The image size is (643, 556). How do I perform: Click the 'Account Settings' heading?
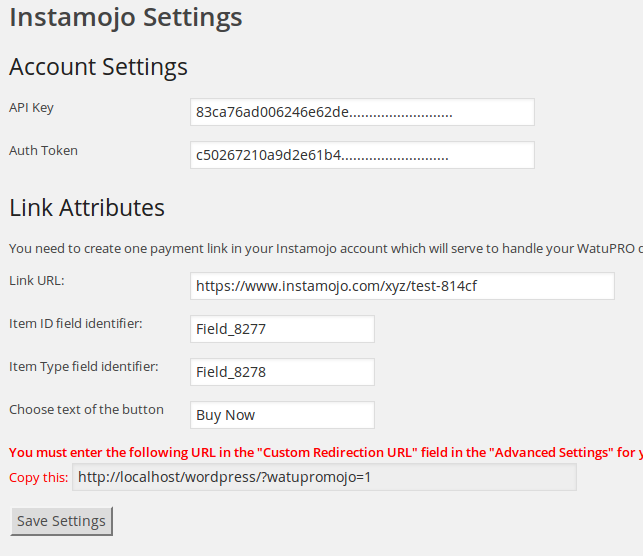coord(98,67)
